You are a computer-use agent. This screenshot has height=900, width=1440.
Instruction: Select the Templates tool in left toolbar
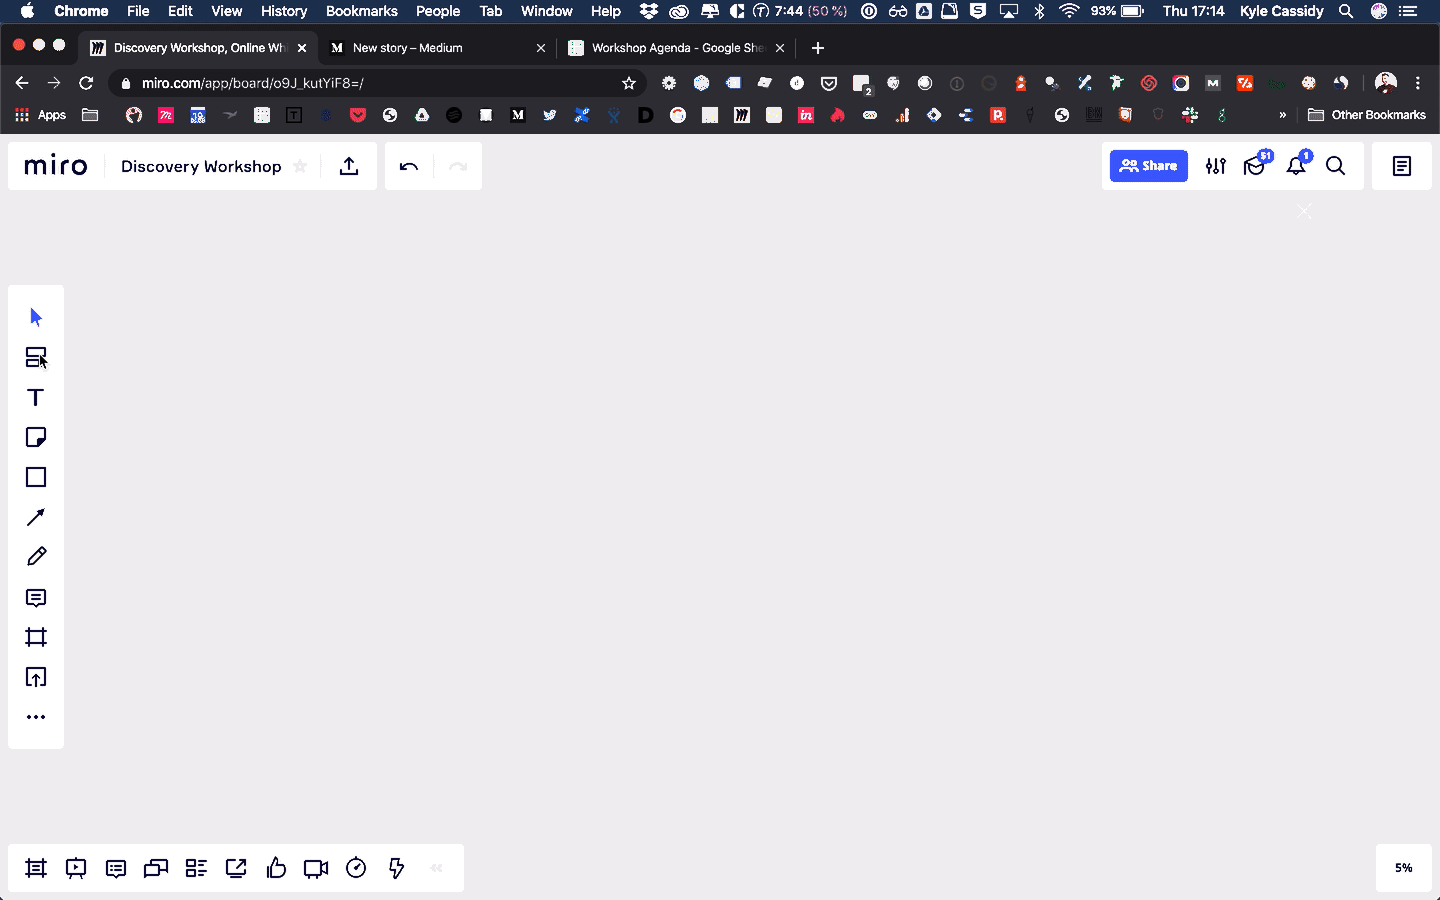point(36,357)
